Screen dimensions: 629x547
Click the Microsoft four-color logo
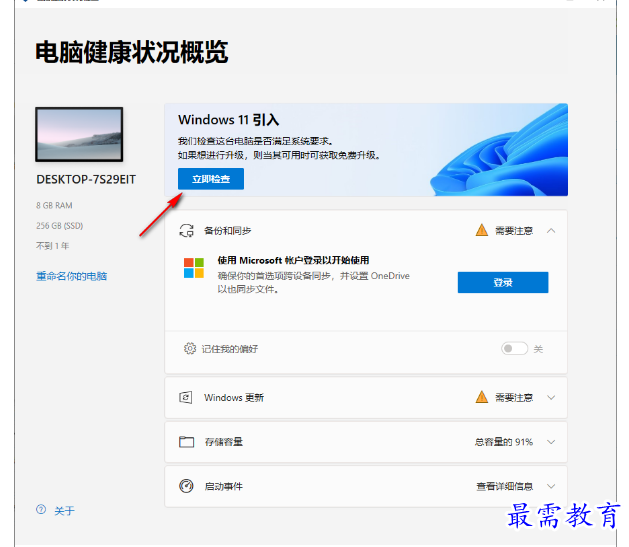pyautogui.click(x=194, y=268)
